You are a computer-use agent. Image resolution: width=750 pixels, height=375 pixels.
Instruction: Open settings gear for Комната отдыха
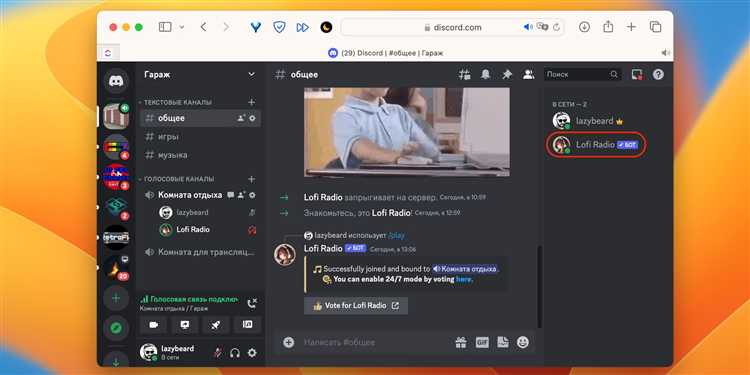252,195
